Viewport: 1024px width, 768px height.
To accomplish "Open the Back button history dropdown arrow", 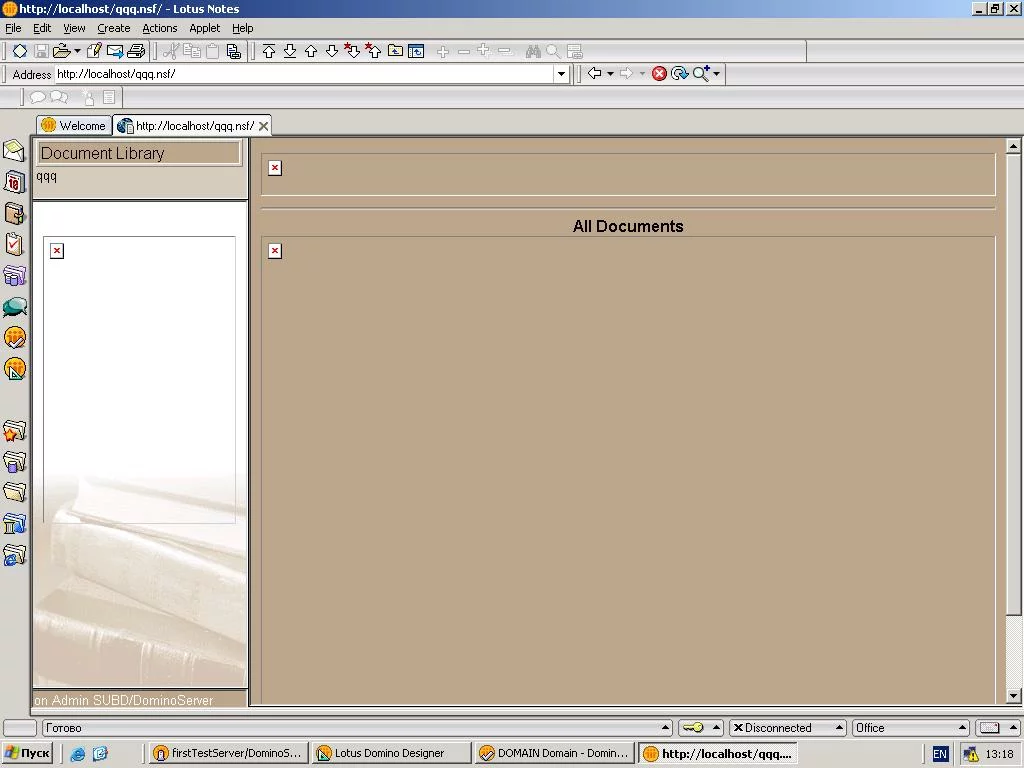I will click(x=610, y=74).
